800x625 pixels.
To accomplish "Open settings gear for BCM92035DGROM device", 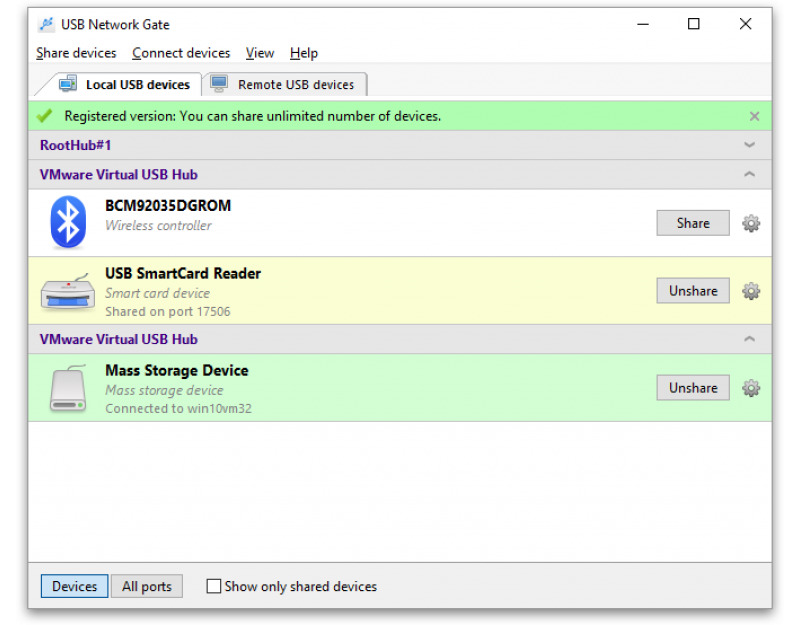I will tap(751, 223).
